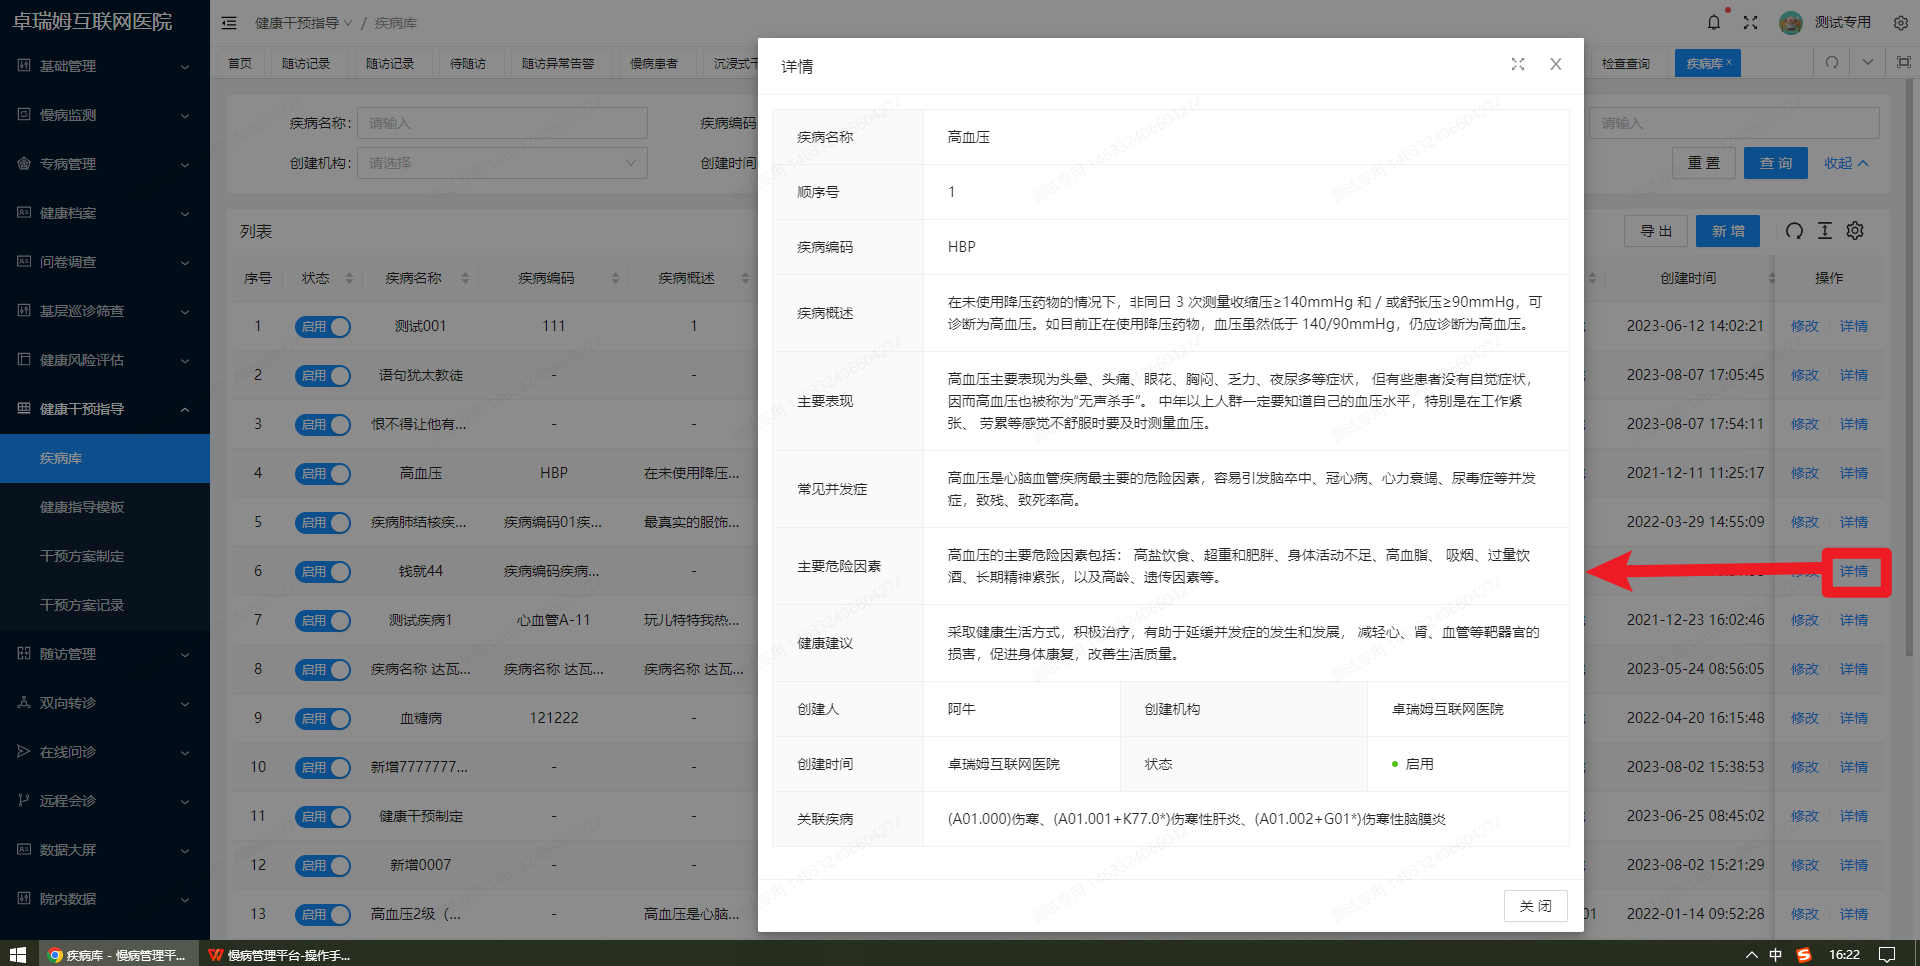Open system settings gear in top-right corner
1920x966 pixels.
click(1899, 22)
